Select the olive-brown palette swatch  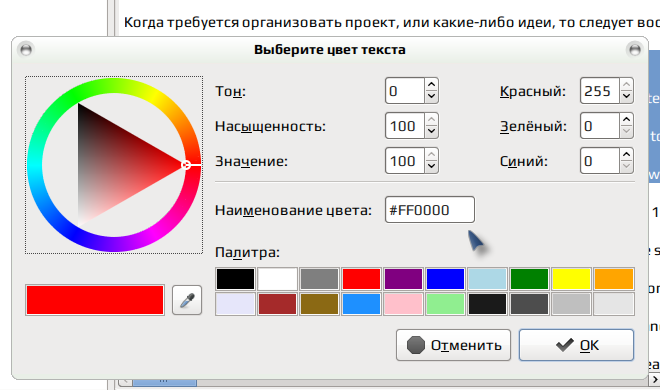click(319, 304)
